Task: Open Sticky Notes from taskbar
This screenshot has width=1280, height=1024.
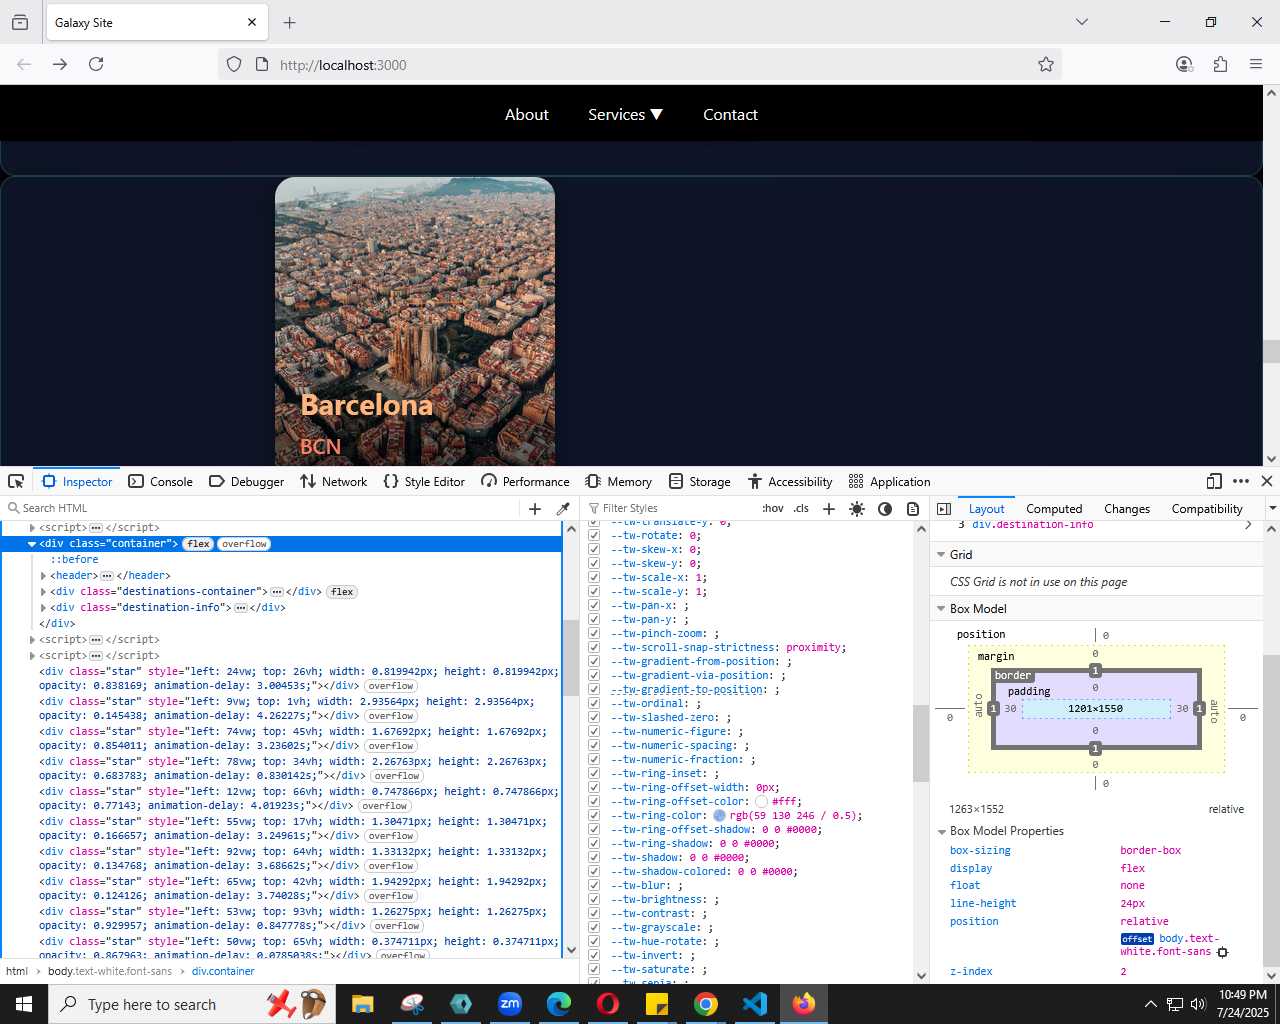Action: click(x=657, y=1004)
